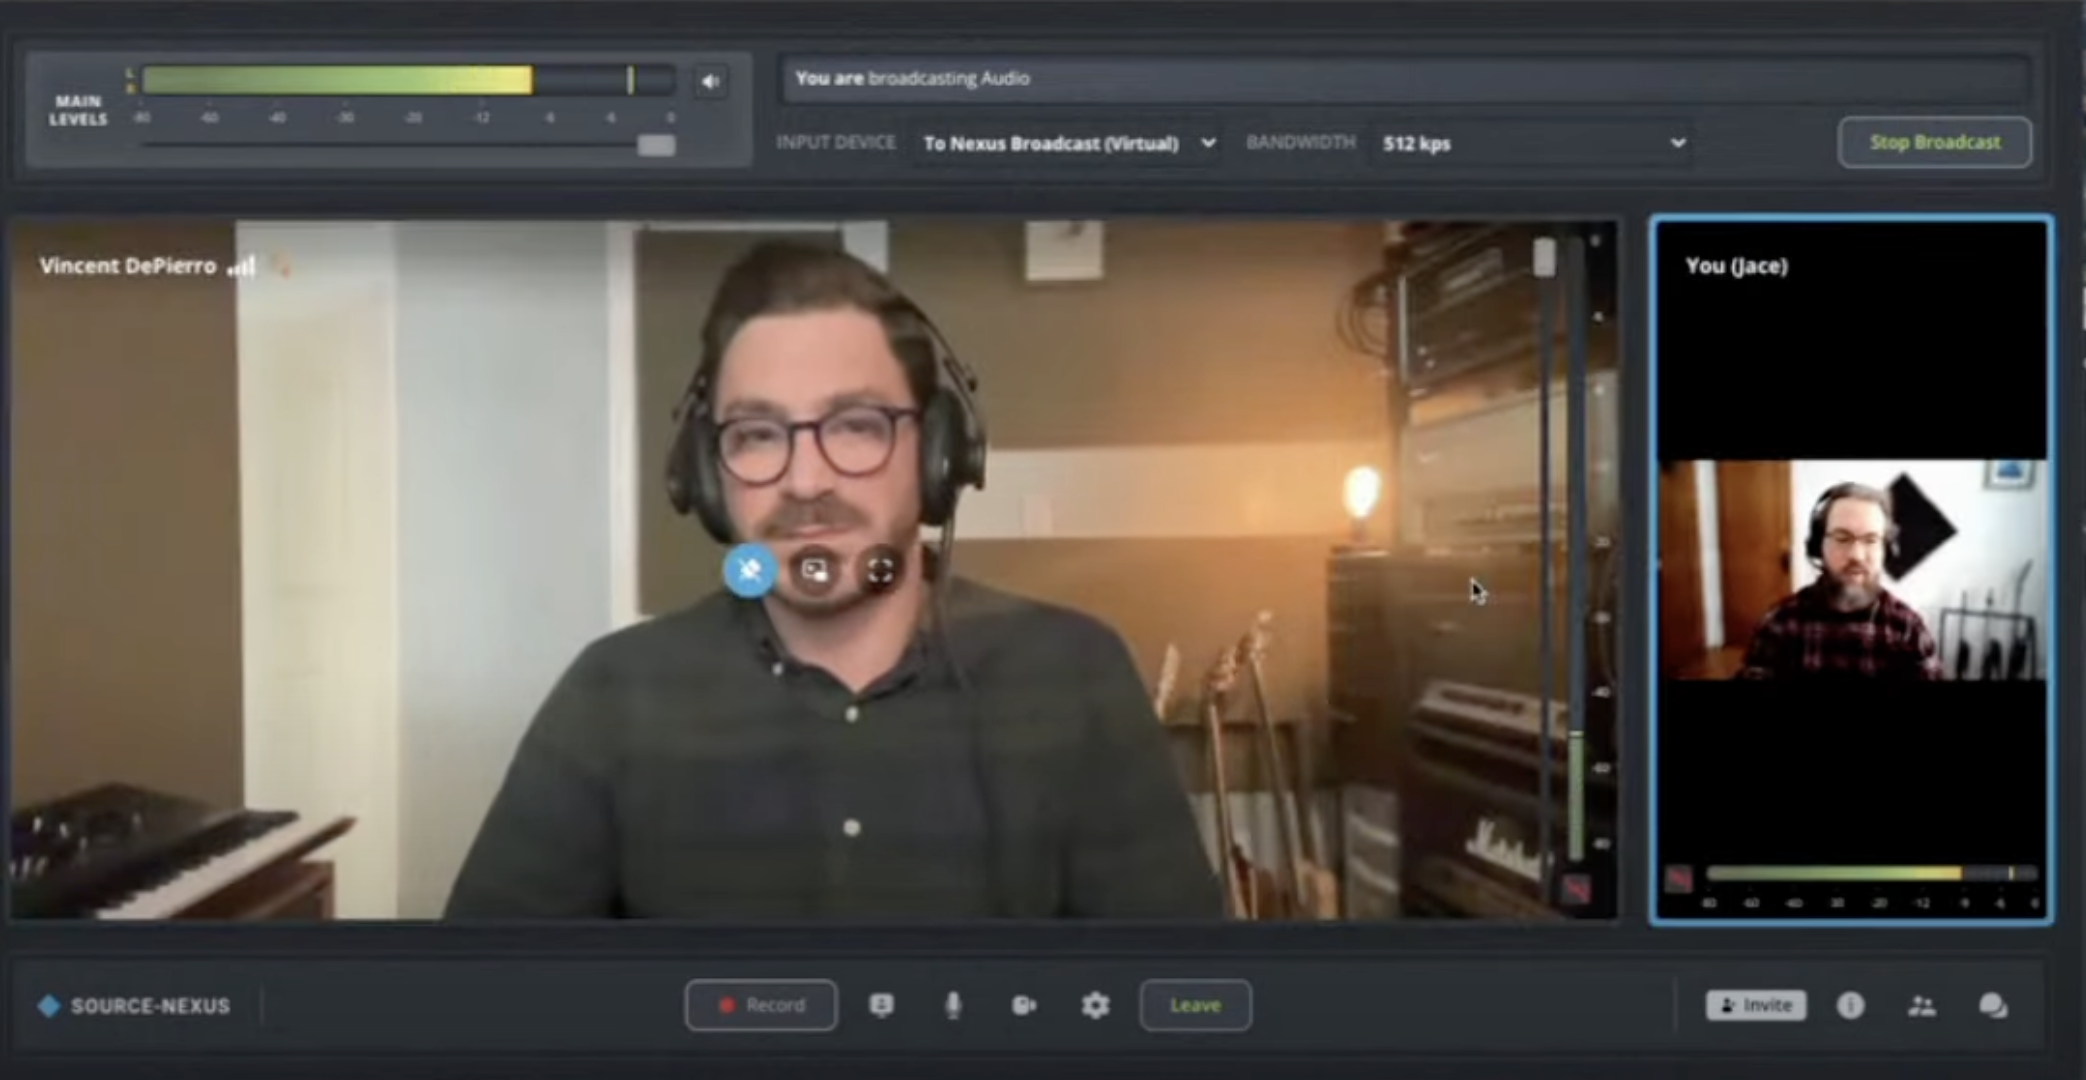Open the screen share icon in the bottom toolbar

(x=881, y=1005)
